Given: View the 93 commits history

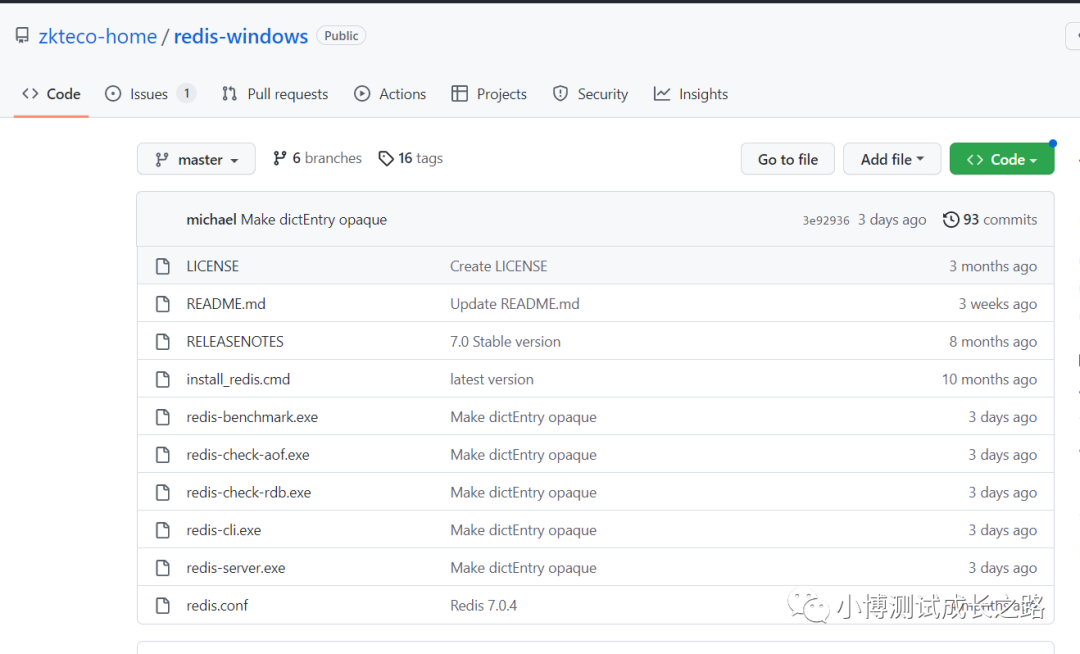Looking at the screenshot, I should tap(990, 220).
